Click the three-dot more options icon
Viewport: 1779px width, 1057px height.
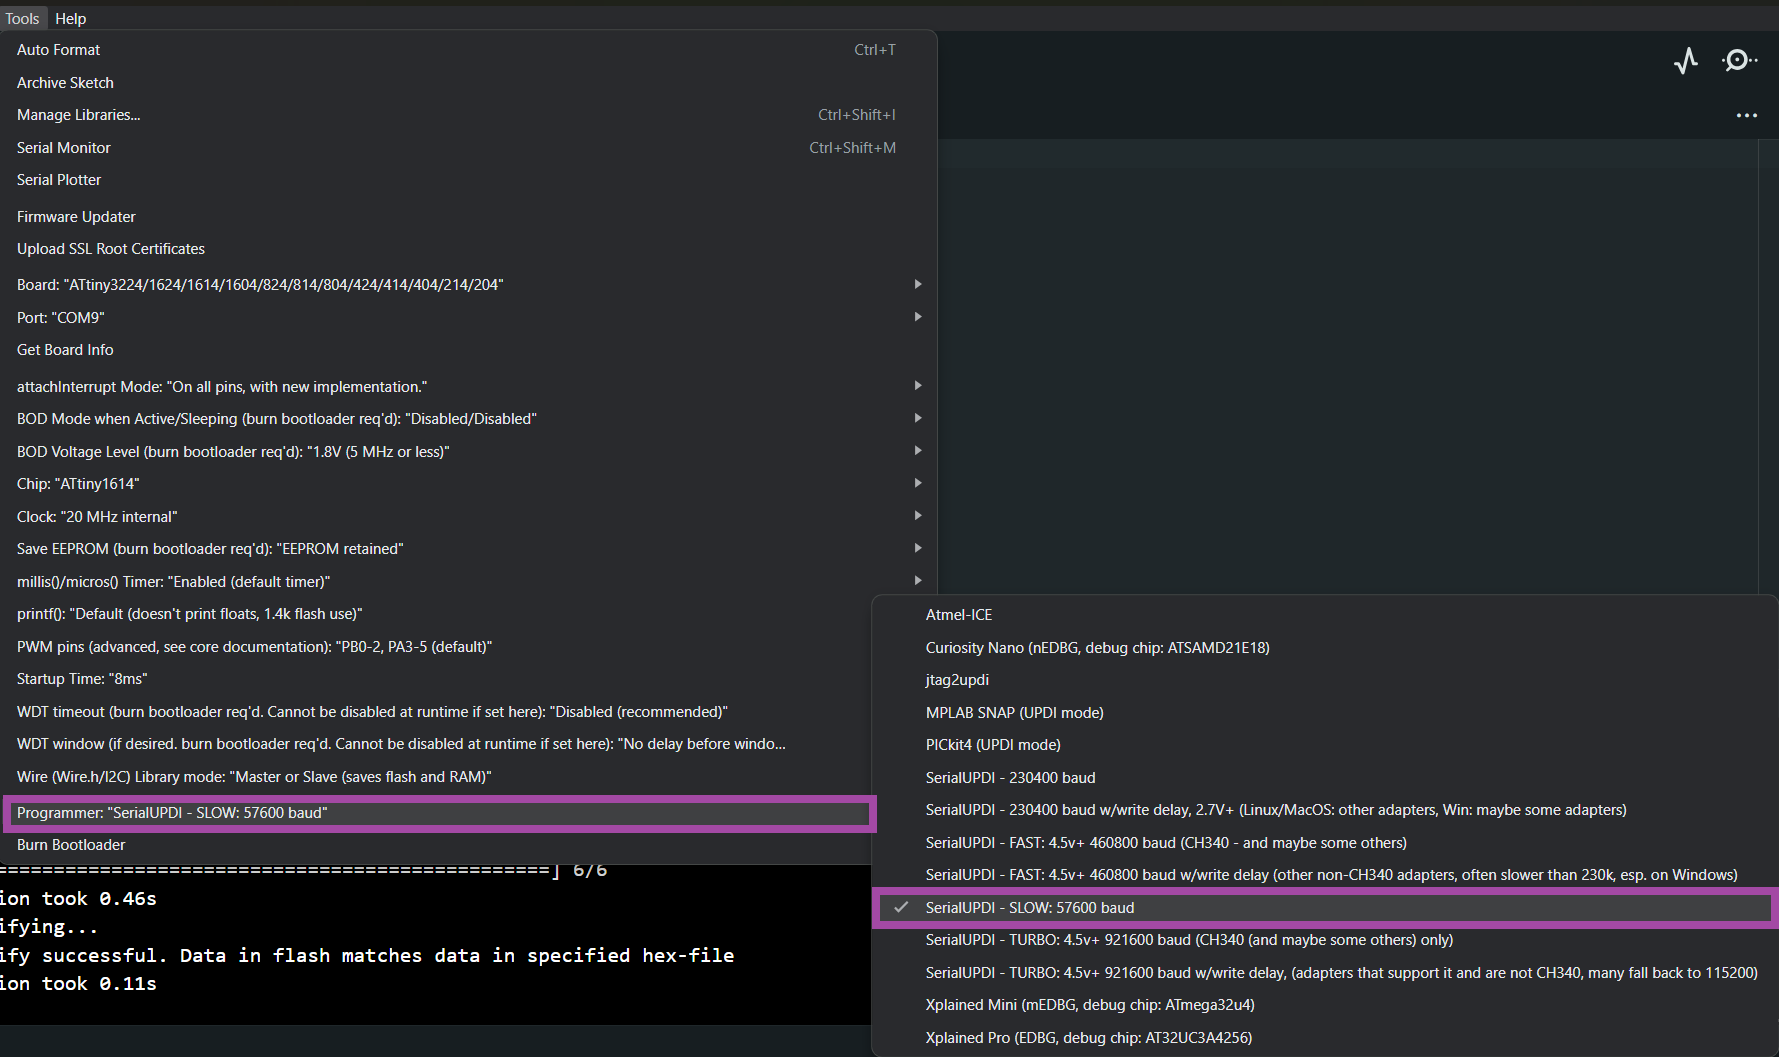point(1746,116)
